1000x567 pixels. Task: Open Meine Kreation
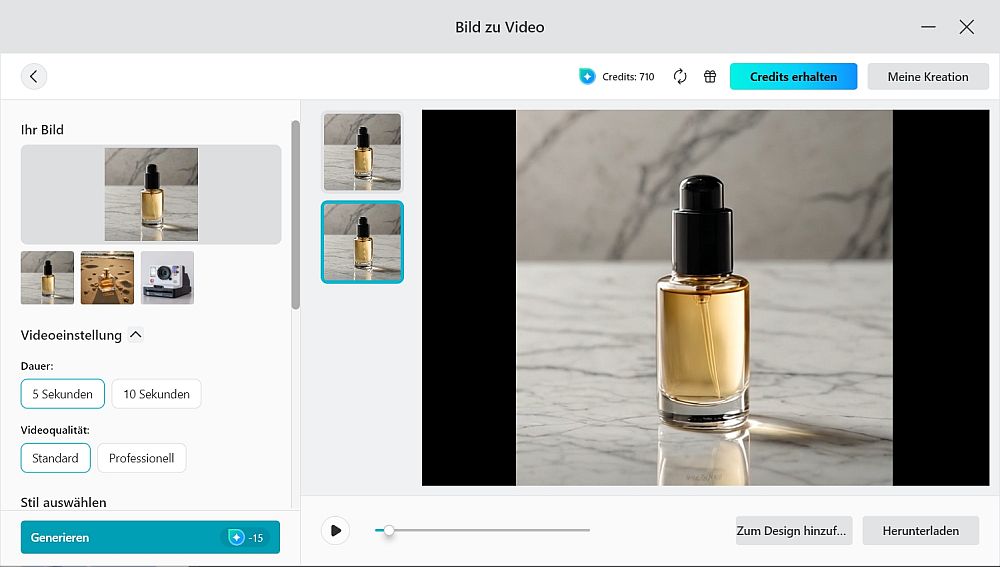[x=928, y=77]
